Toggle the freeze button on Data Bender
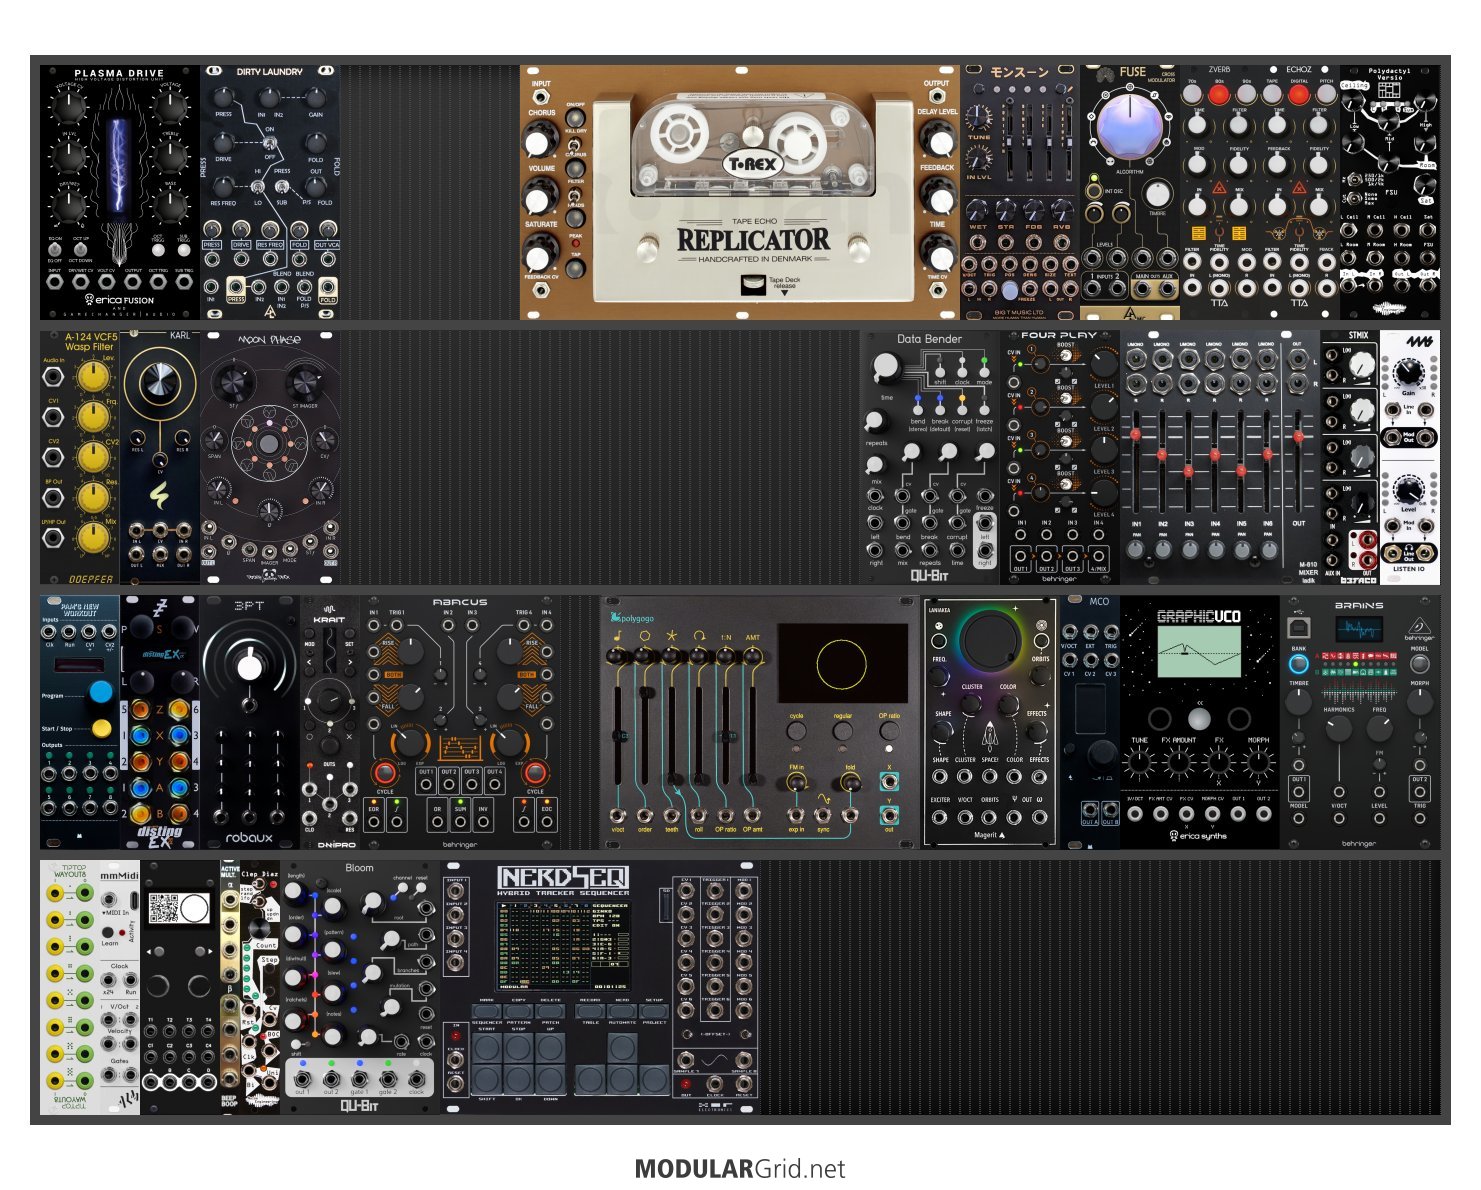This screenshot has width=1481, height=1190. 985,411
